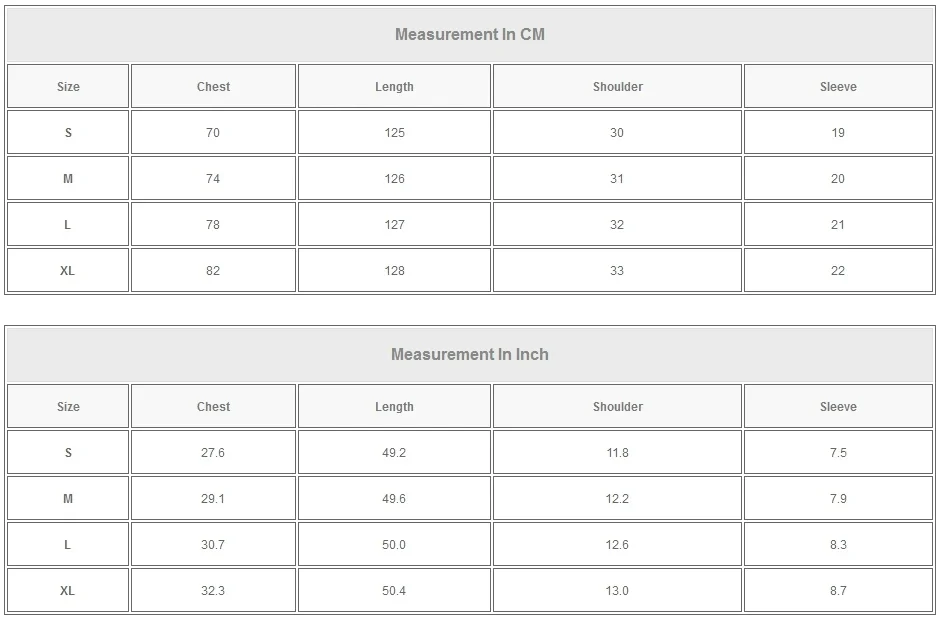Select the M size row label in Inch table

67,499
